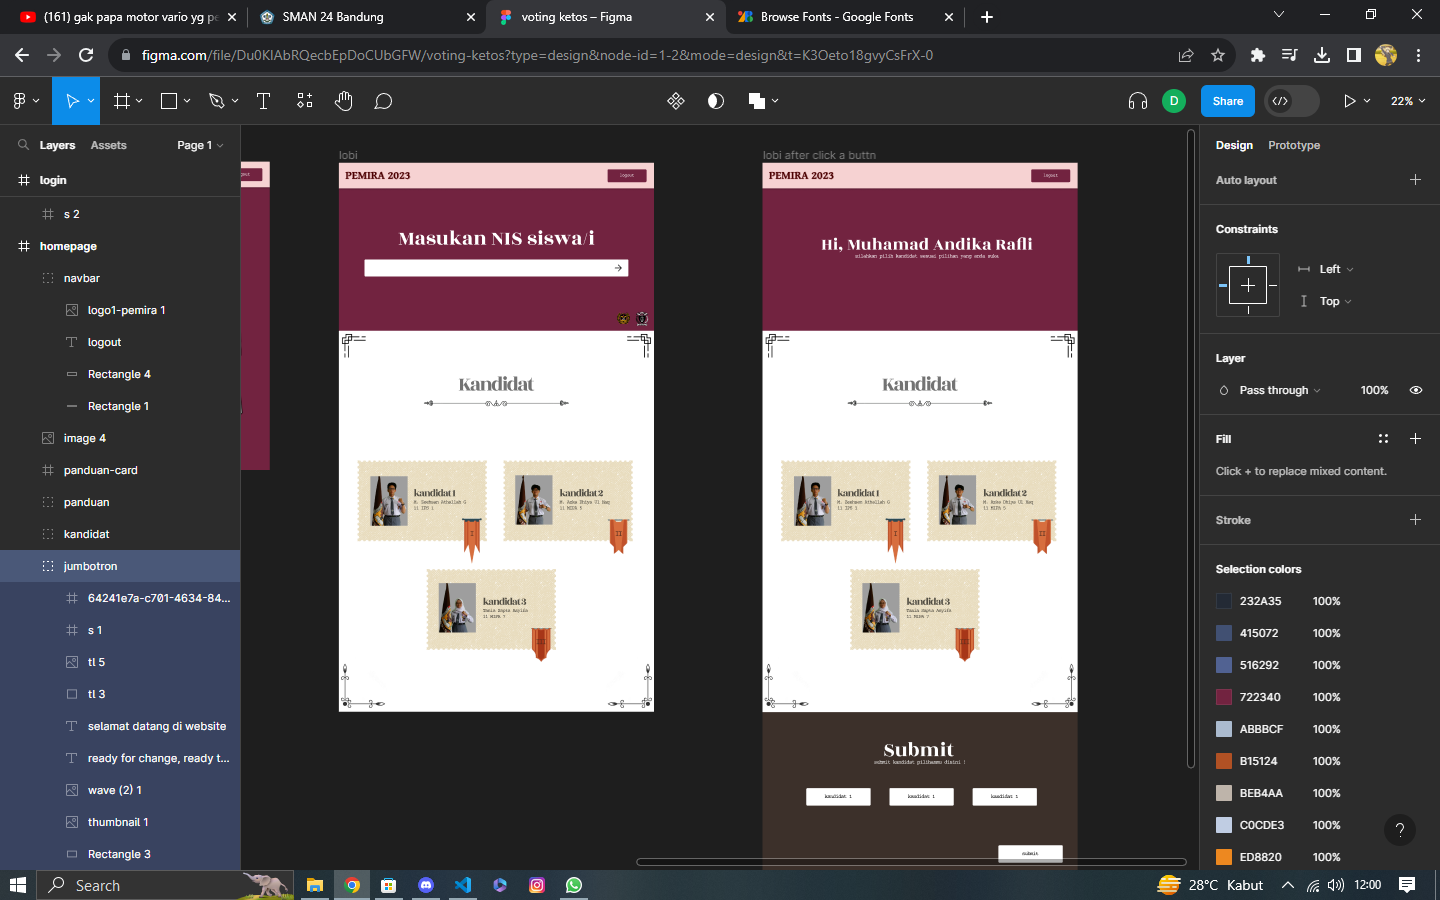Screen dimensions: 1440x900
Task: Click the Present play icon
Action: coord(1350,101)
